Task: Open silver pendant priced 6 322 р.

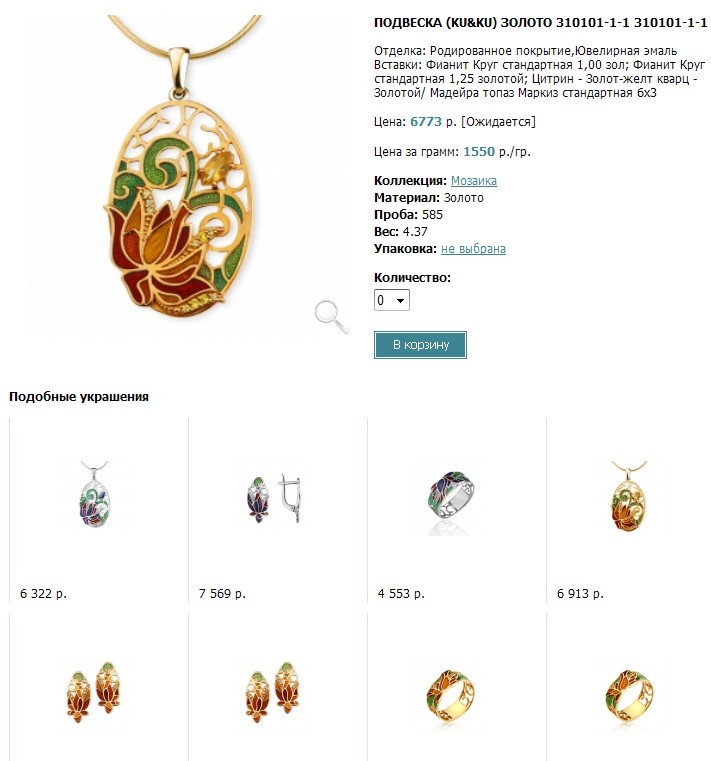Action: click(95, 494)
